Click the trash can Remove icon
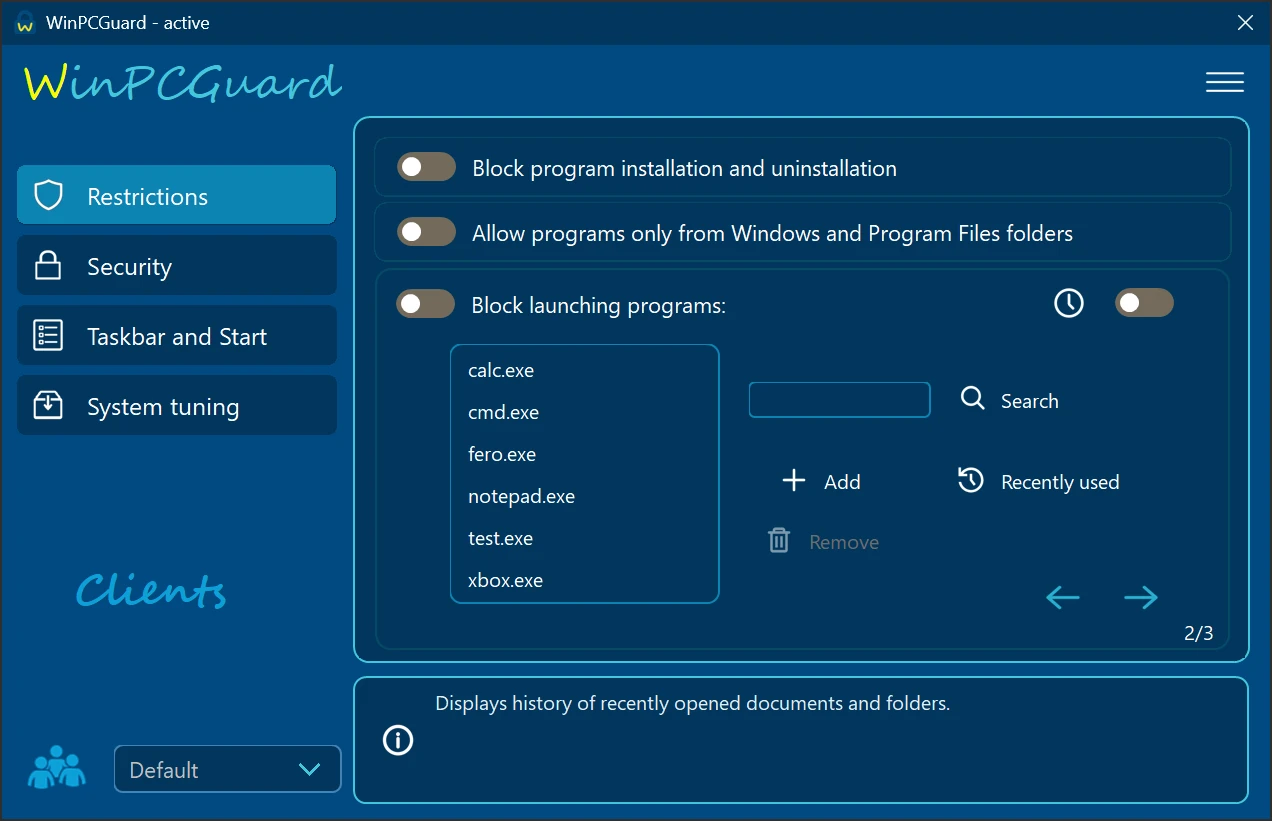1272x821 pixels. (x=779, y=541)
